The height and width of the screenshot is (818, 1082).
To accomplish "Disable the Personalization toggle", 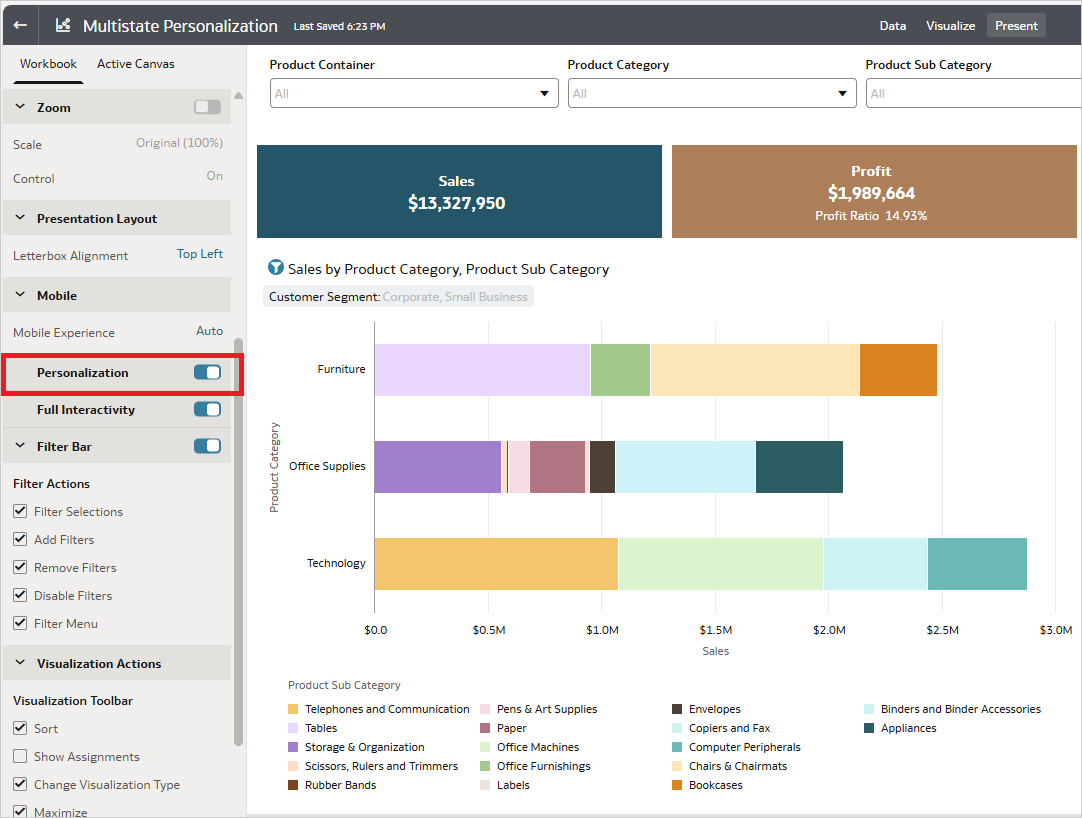I will tap(207, 371).
